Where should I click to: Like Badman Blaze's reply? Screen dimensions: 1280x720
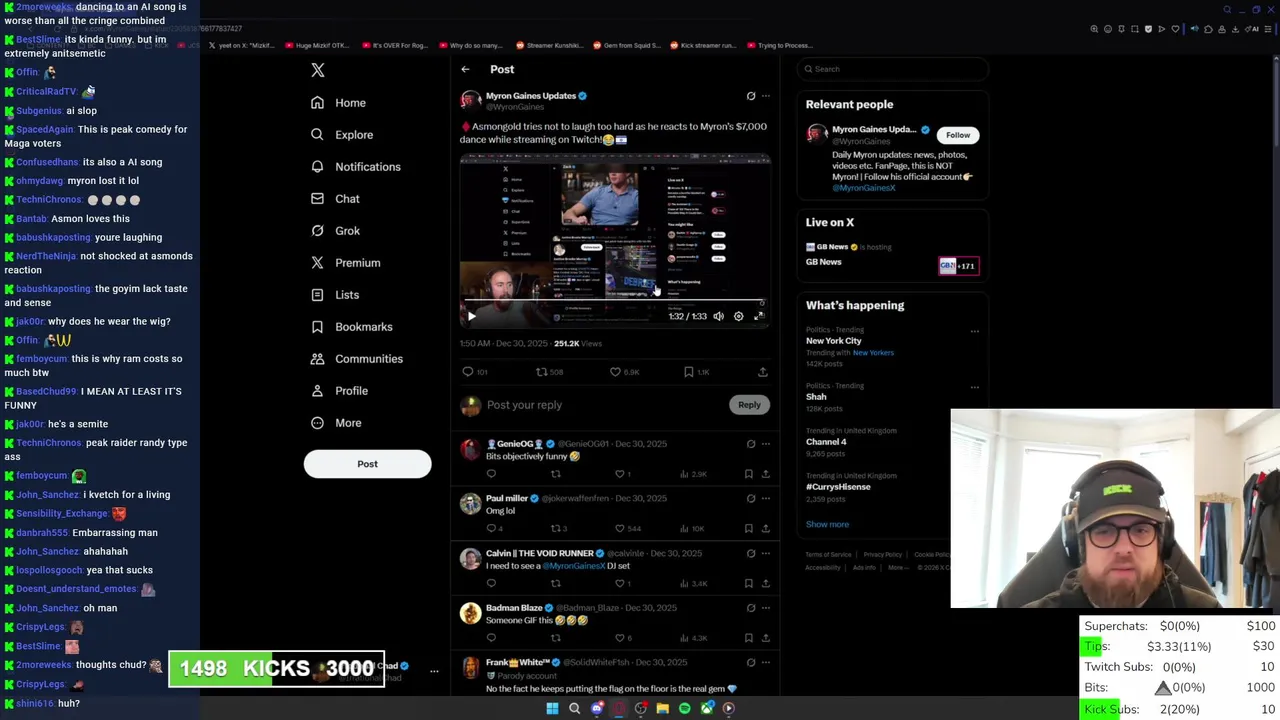[x=623, y=638]
